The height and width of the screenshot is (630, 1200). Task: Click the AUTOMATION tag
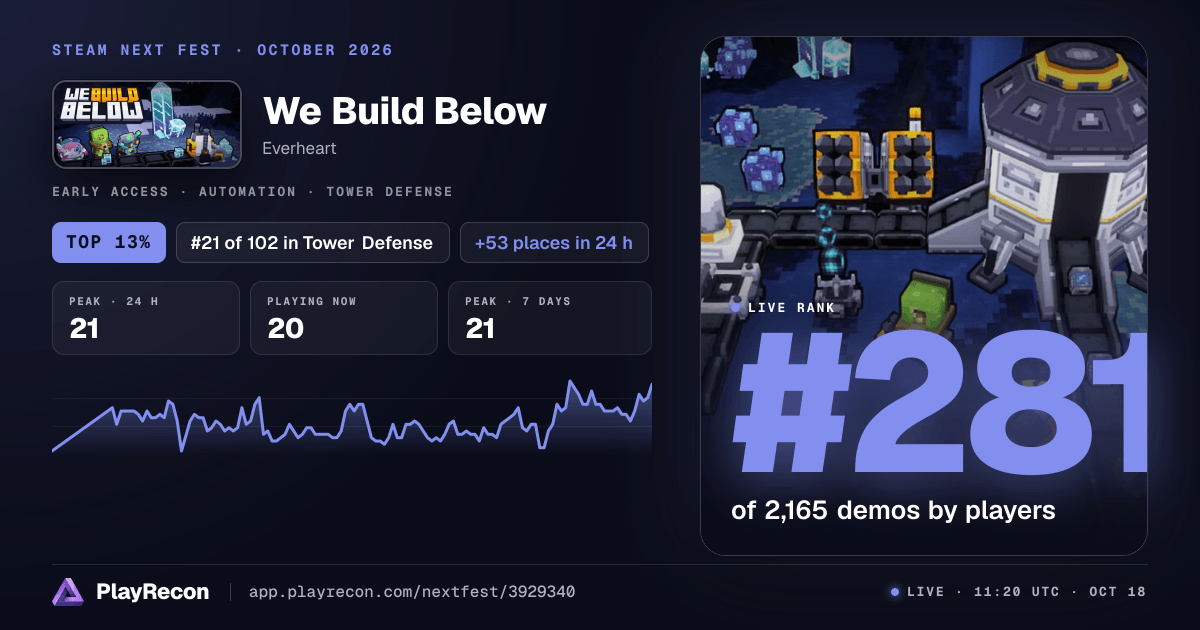(247, 191)
